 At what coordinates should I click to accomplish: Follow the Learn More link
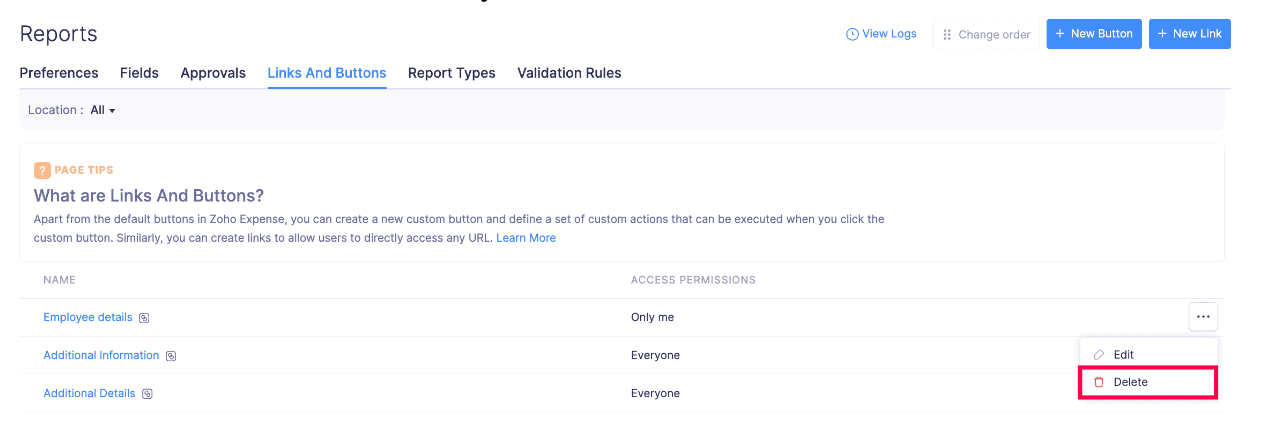click(526, 238)
